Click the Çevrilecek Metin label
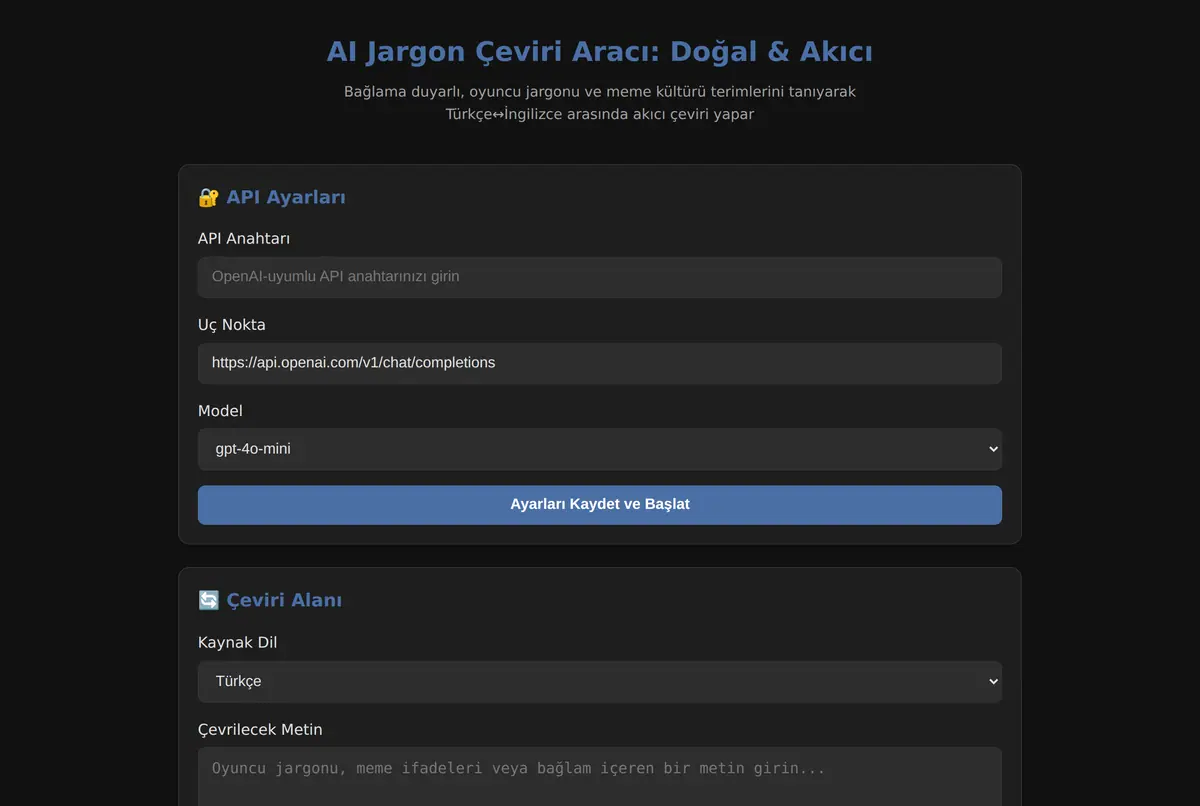Viewport: 1200px width, 806px height. coord(260,729)
